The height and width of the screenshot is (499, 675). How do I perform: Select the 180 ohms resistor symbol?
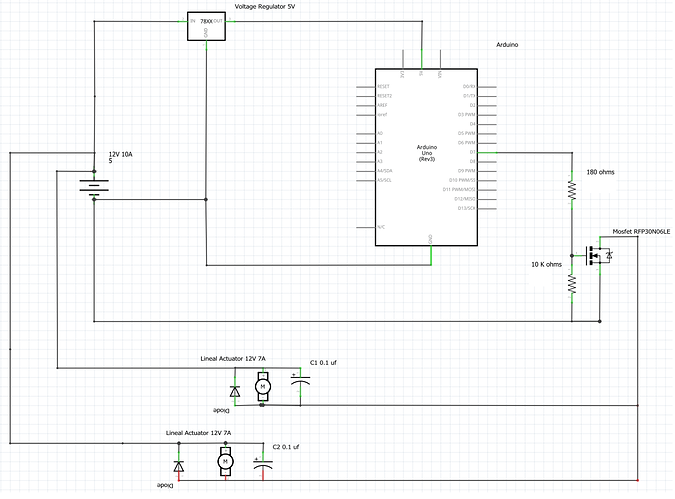click(x=572, y=190)
